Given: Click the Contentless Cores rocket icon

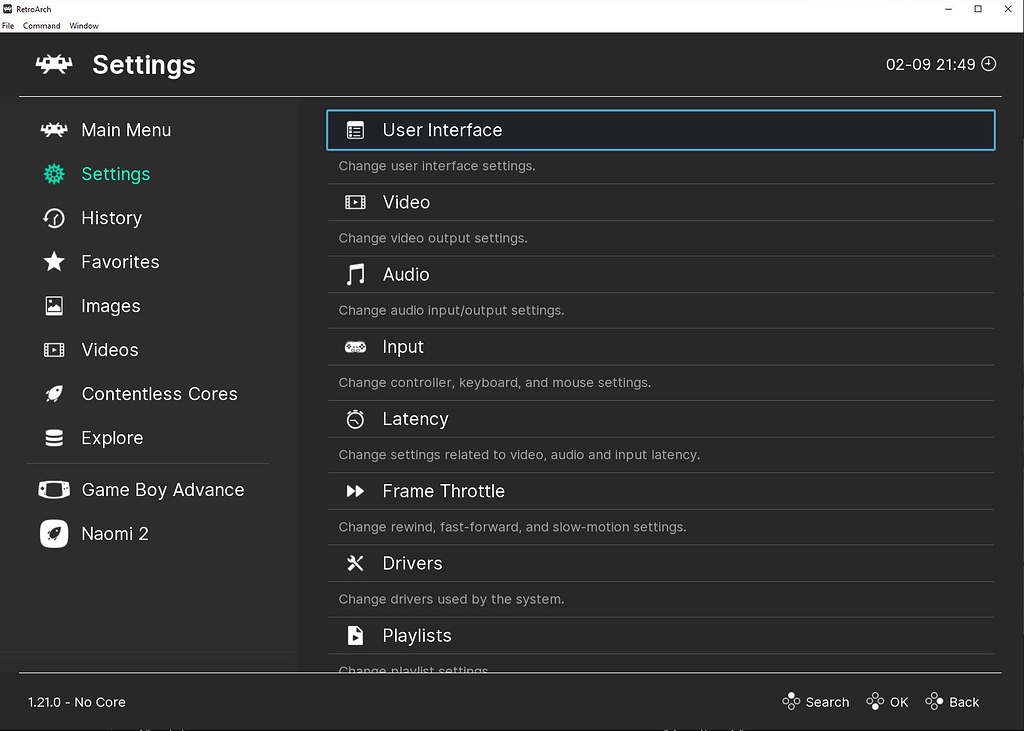Looking at the screenshot, I should click(x=54, y=394).
